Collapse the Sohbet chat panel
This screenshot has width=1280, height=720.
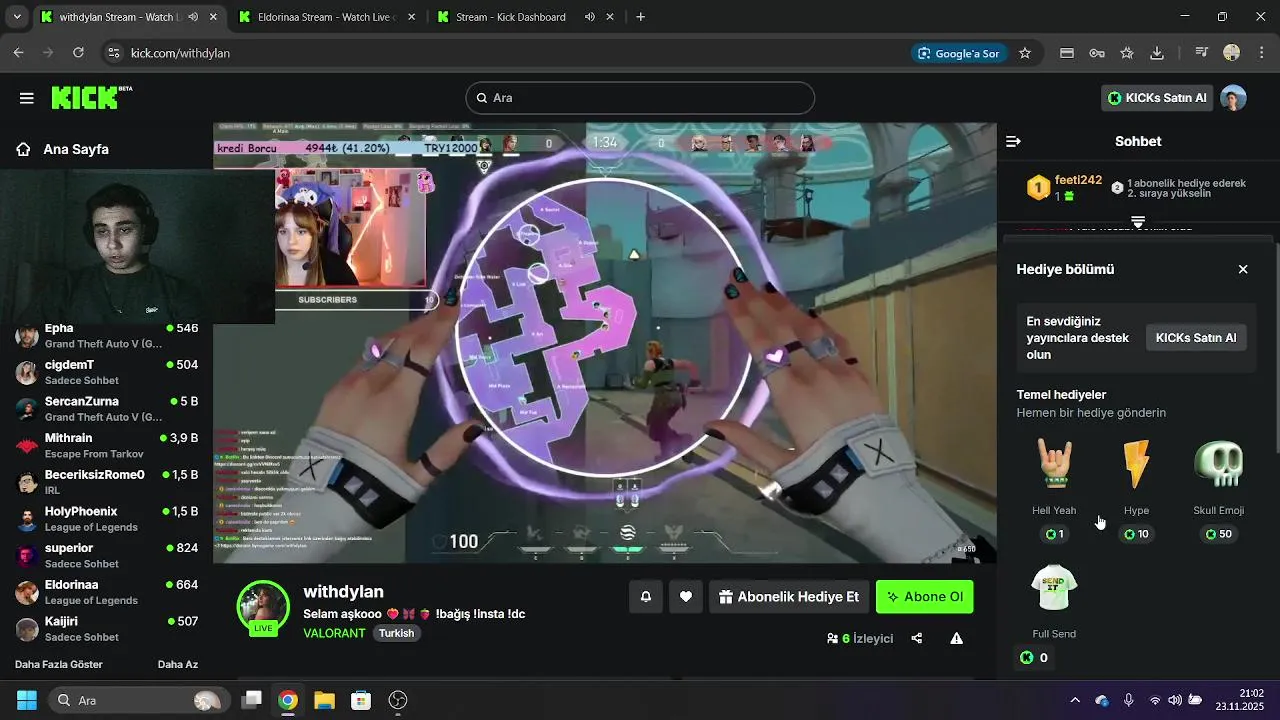1013,141
